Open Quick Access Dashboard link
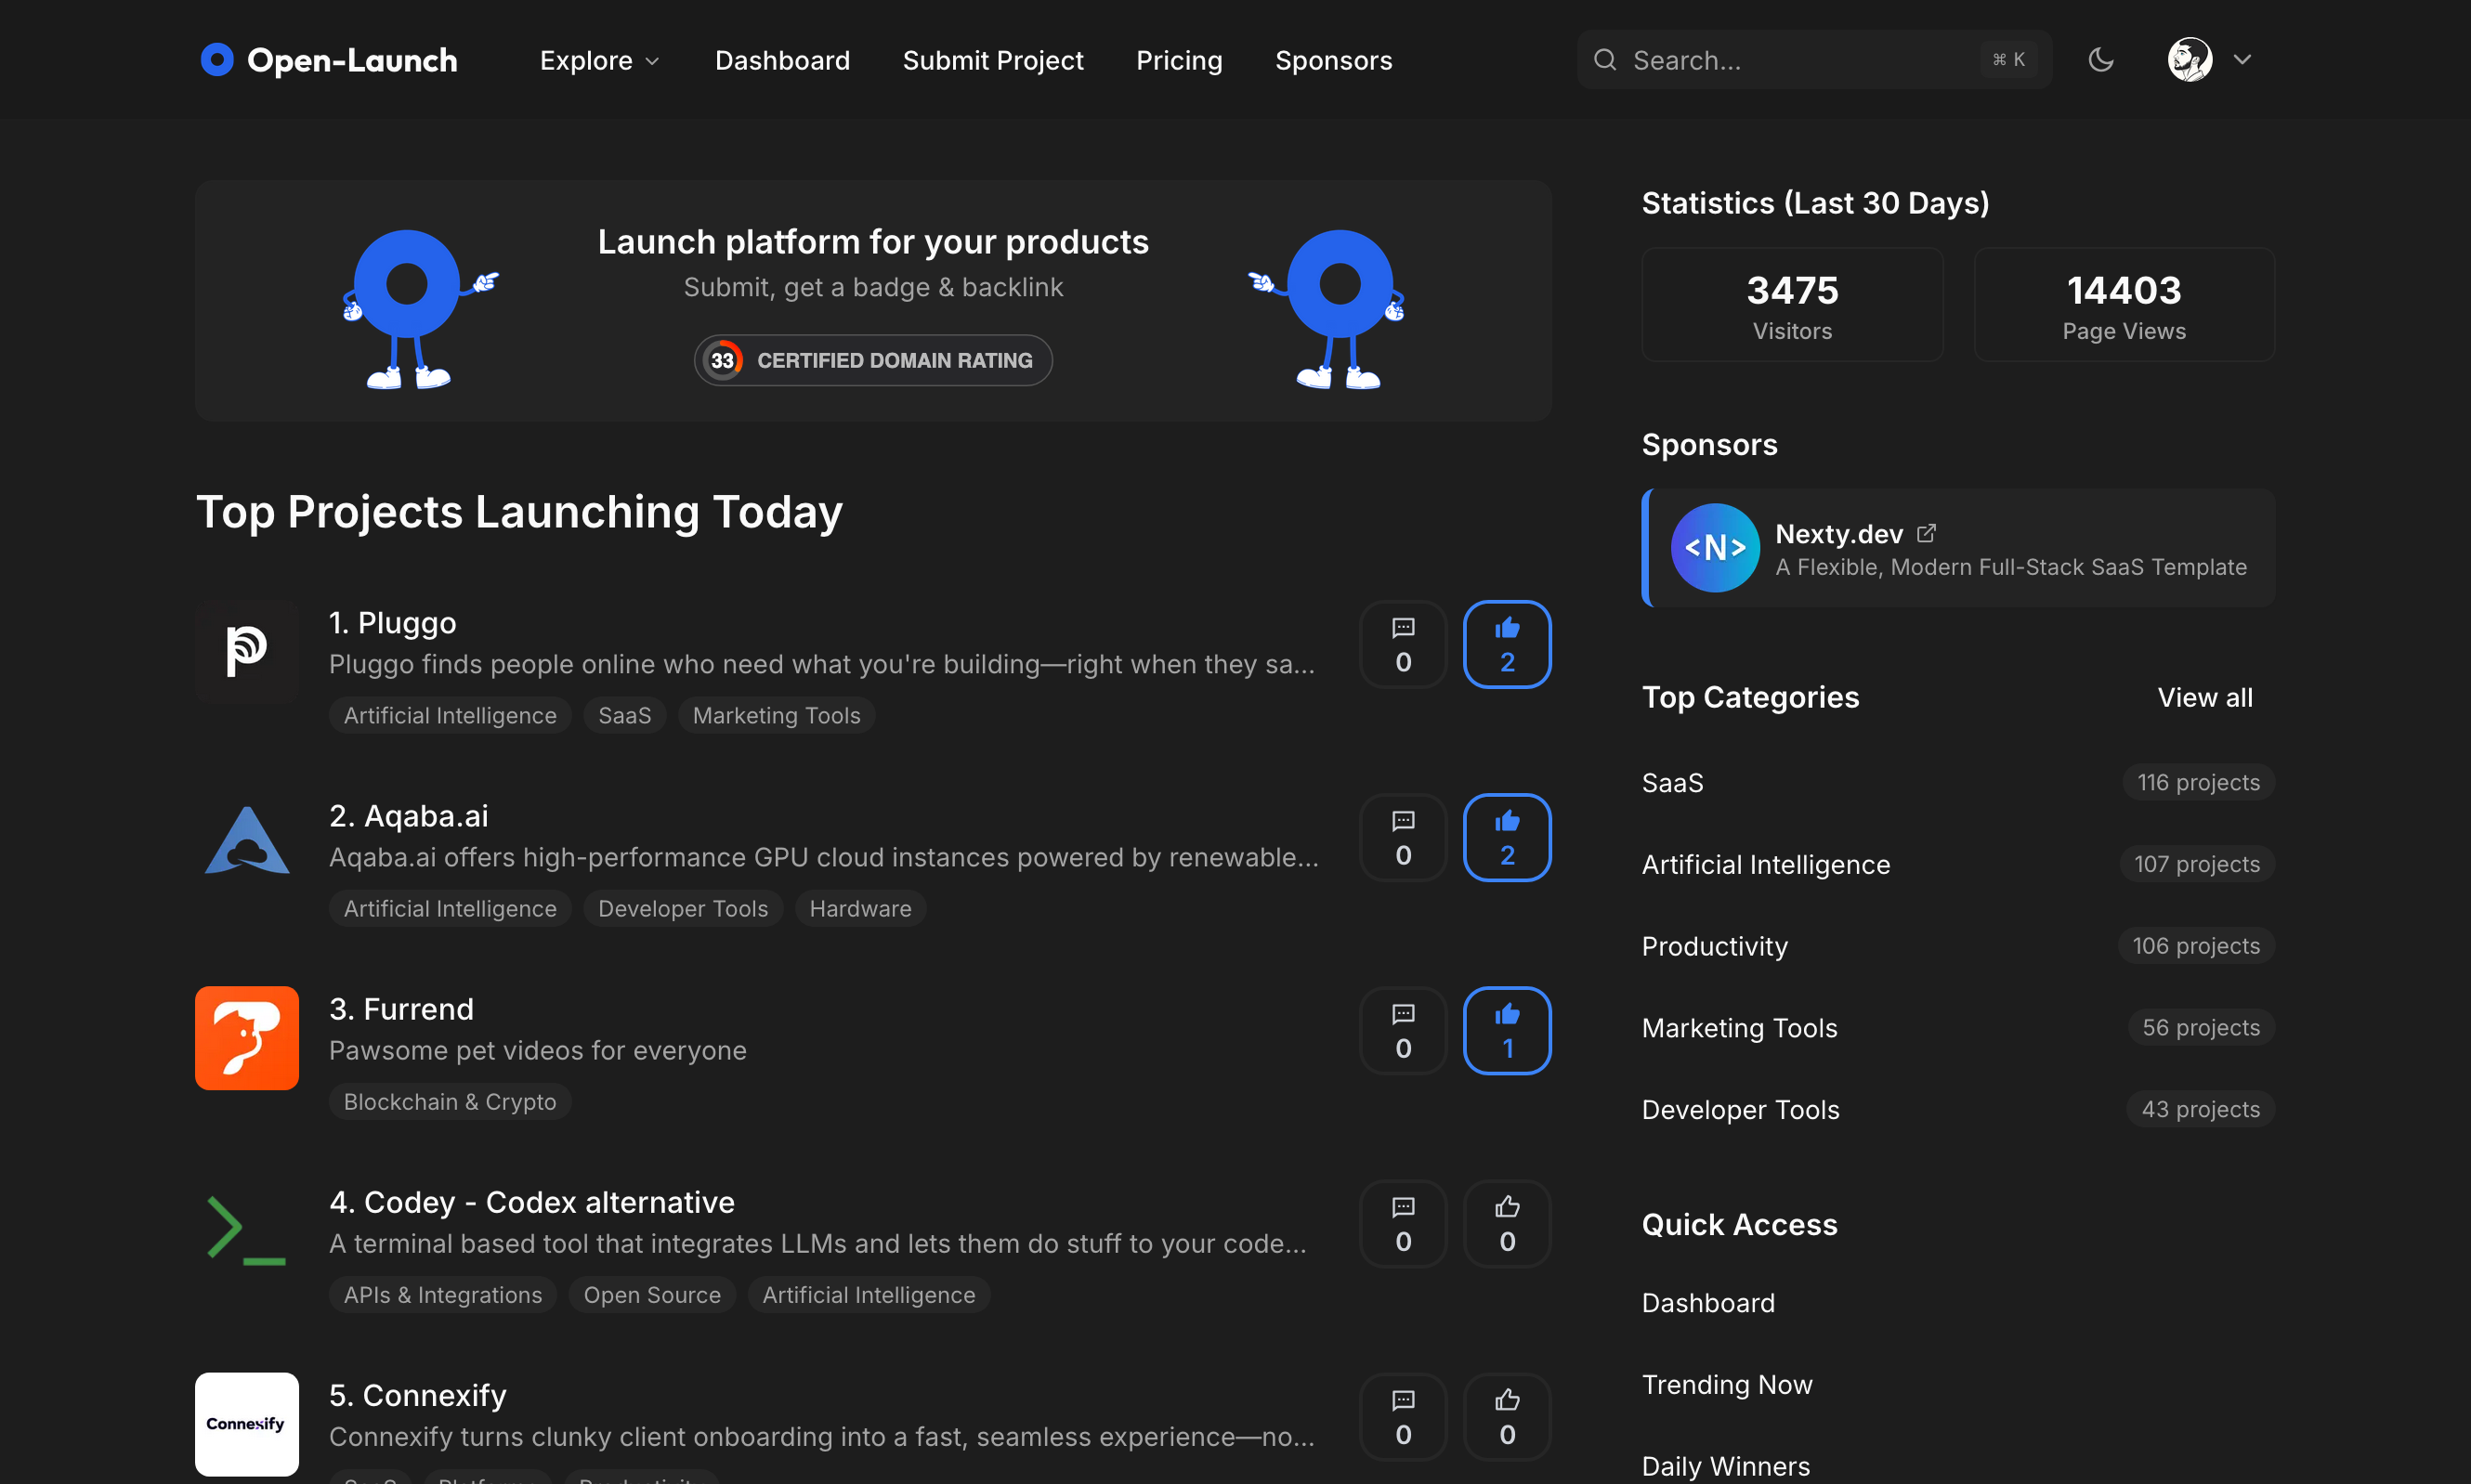Viewport: 2471px width, 1484px height. (1708, 1302)
